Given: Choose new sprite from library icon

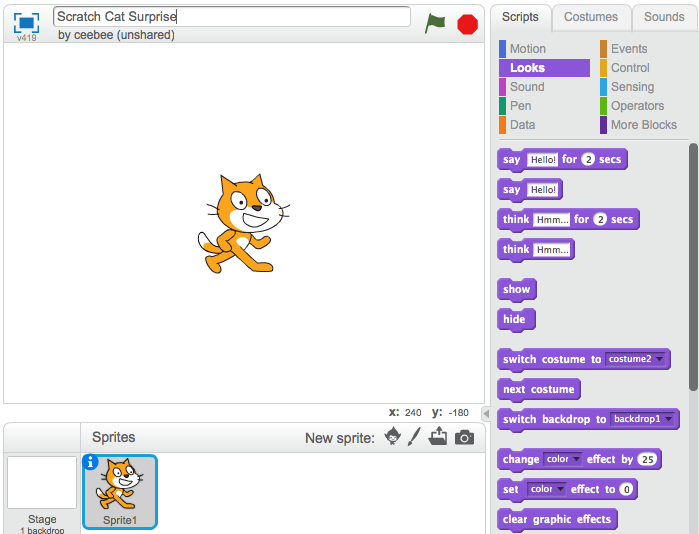Looking at the screenshot, I should [x=393, y=436].
